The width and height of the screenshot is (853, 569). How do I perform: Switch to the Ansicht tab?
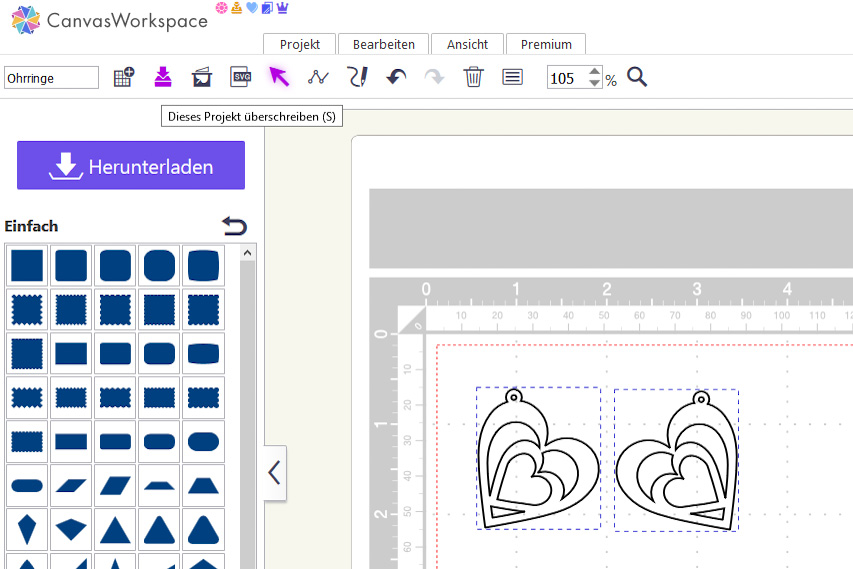[467, 44]
